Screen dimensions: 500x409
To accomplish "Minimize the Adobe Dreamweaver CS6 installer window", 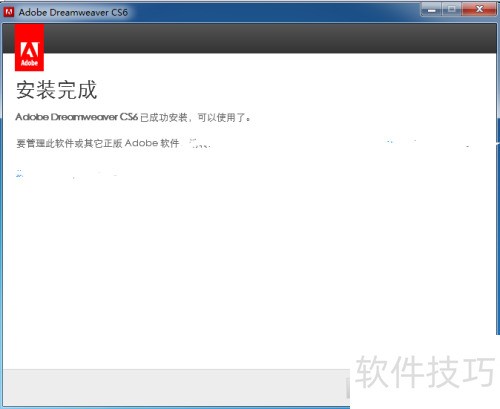I will (431, 10).
